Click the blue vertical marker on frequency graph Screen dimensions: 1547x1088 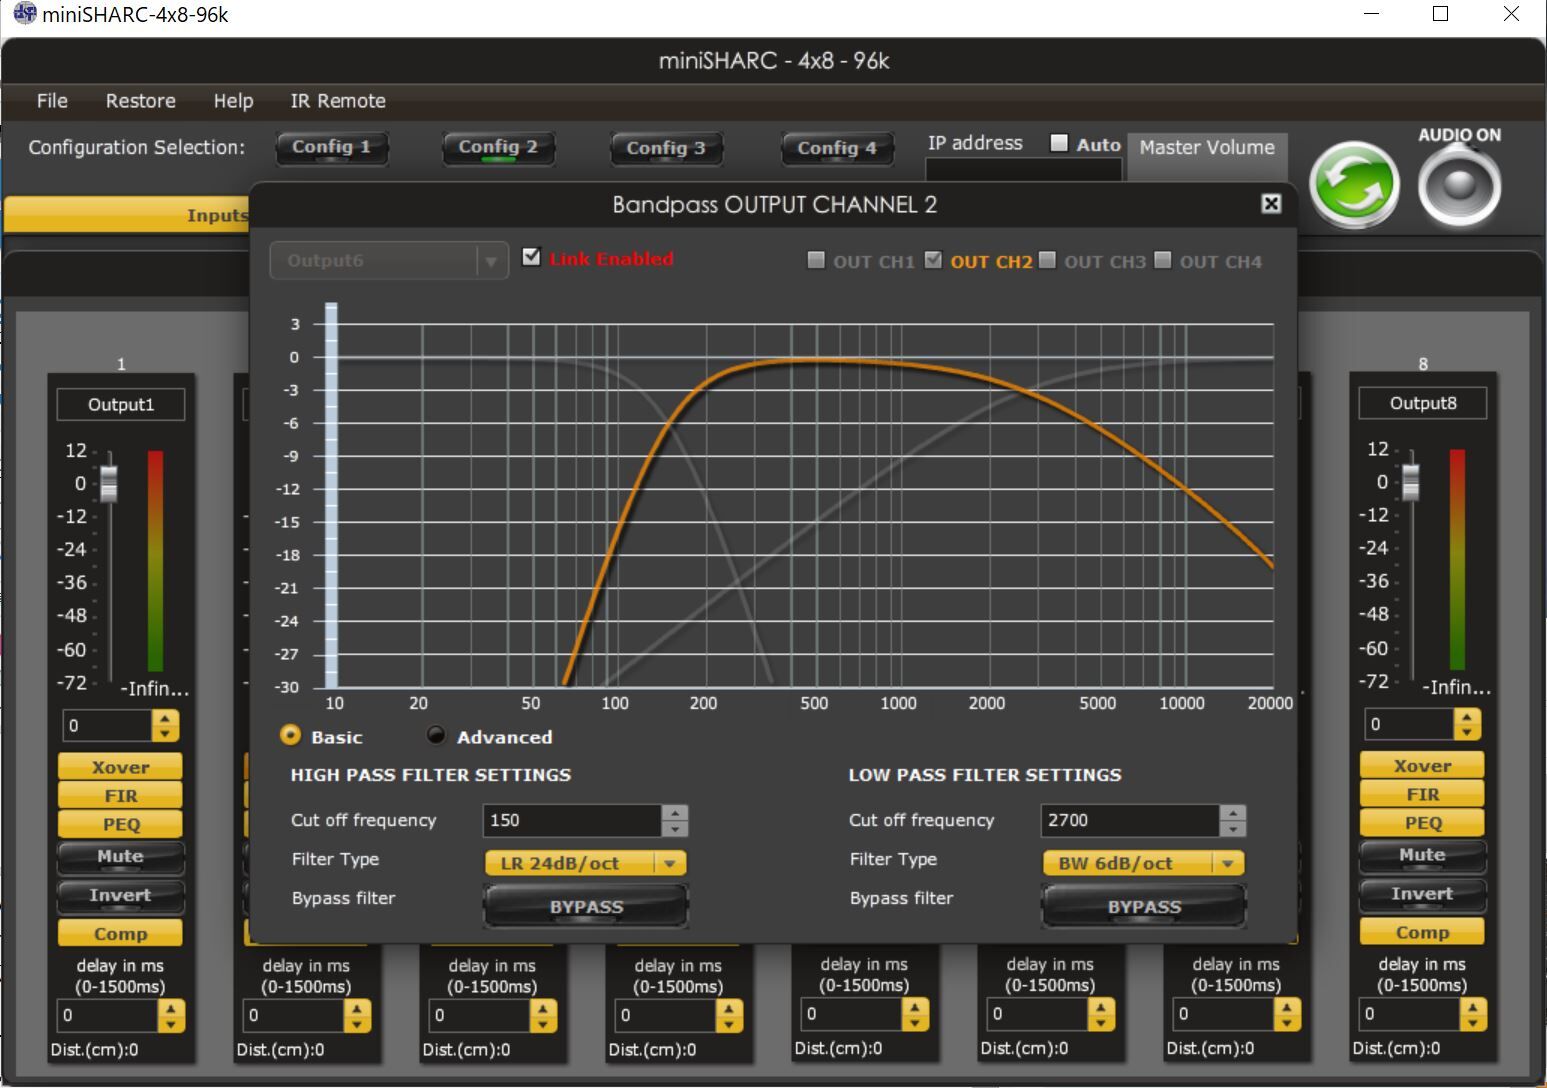click(331, 495)
